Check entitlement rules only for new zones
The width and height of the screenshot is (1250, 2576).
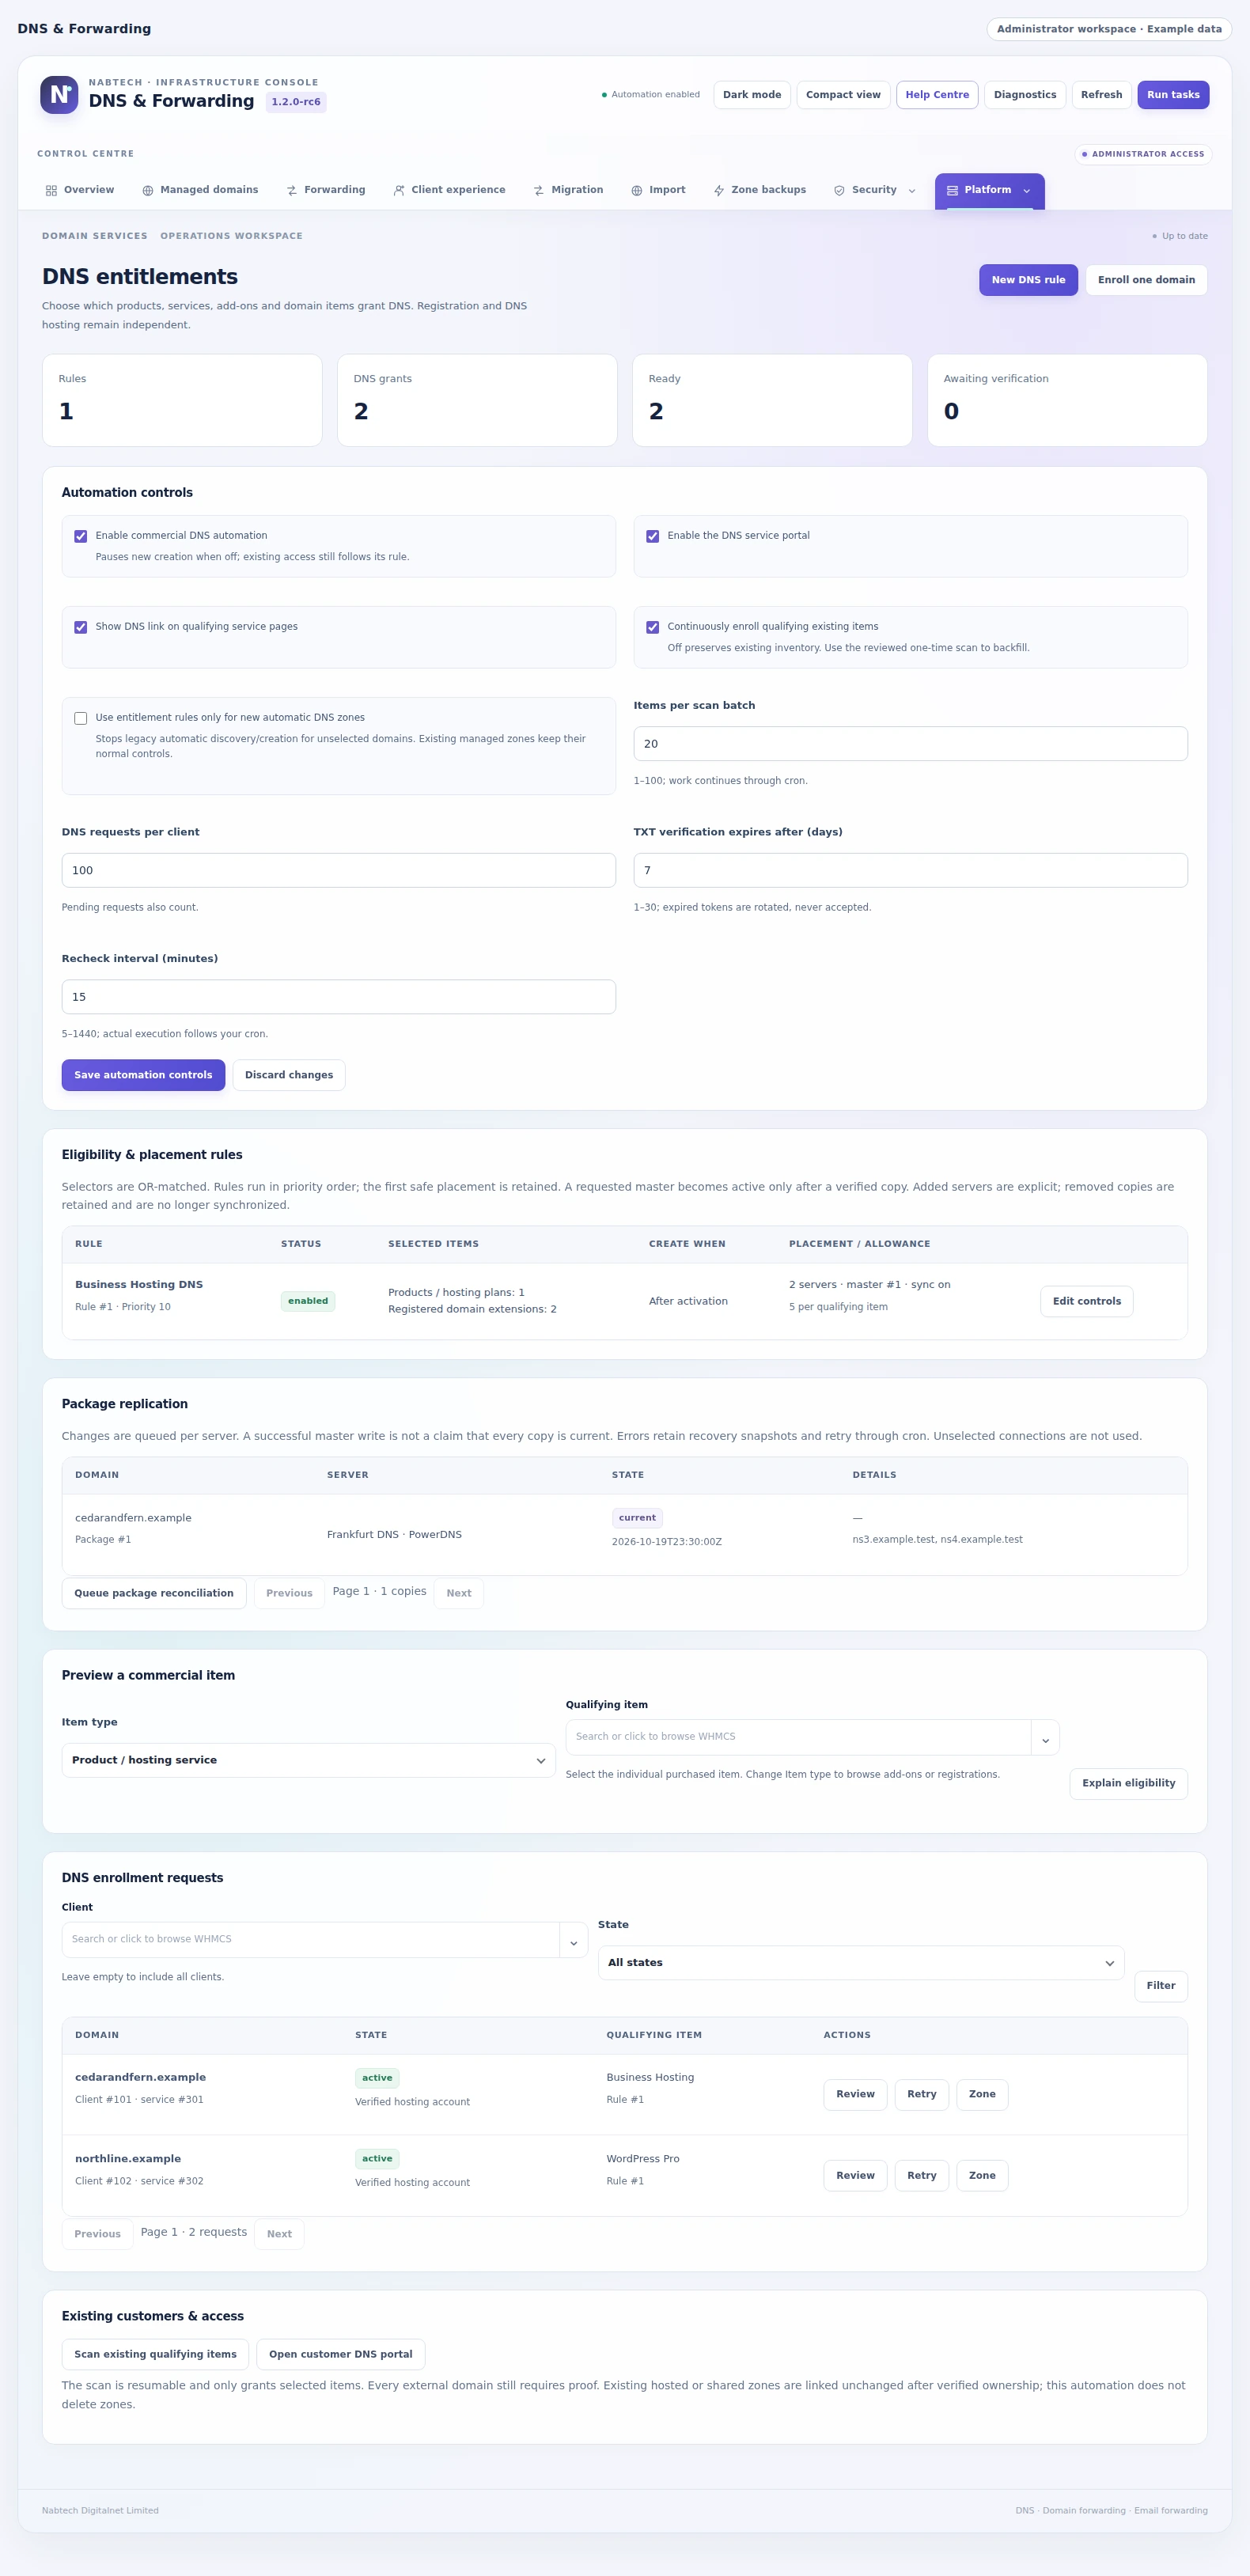click(81, 719)
